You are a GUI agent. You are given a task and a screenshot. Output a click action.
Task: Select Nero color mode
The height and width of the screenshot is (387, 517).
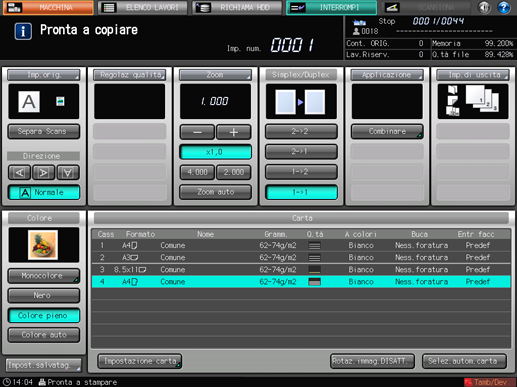pos(44,295)
